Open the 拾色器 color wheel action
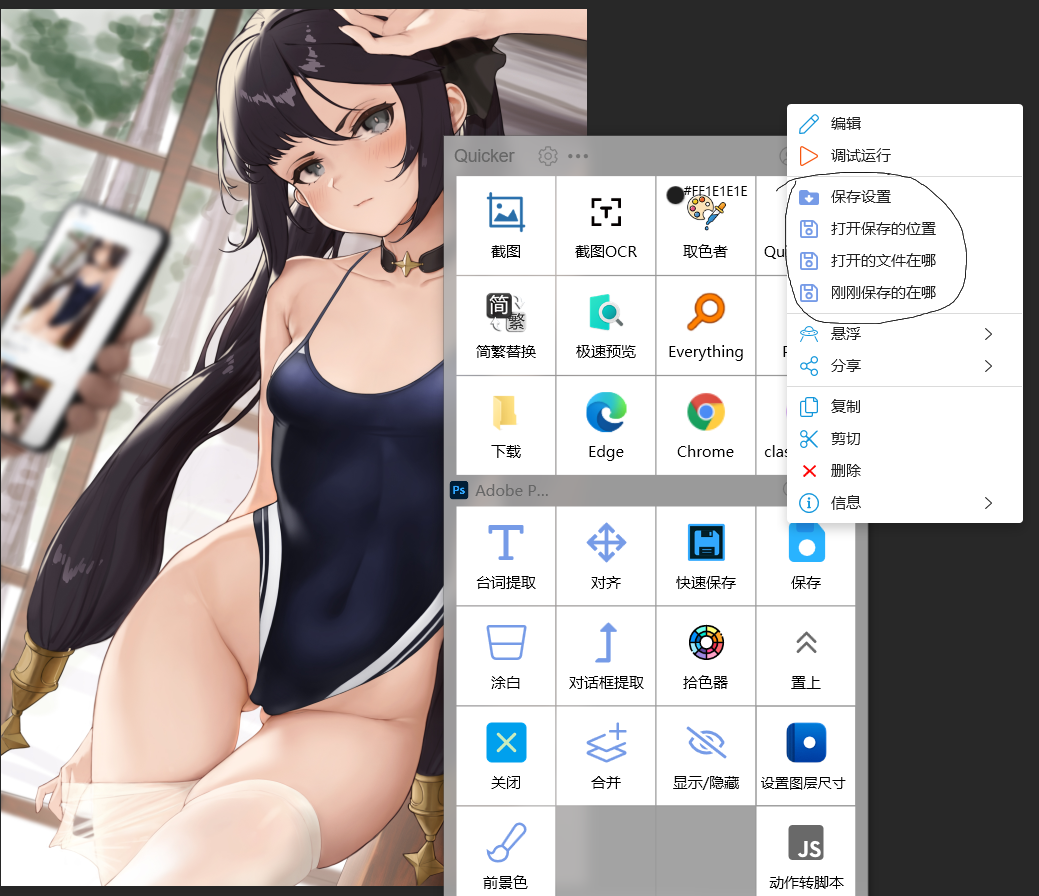Image resolution: width=1039 pixels, height=896 pixels. 706,656
